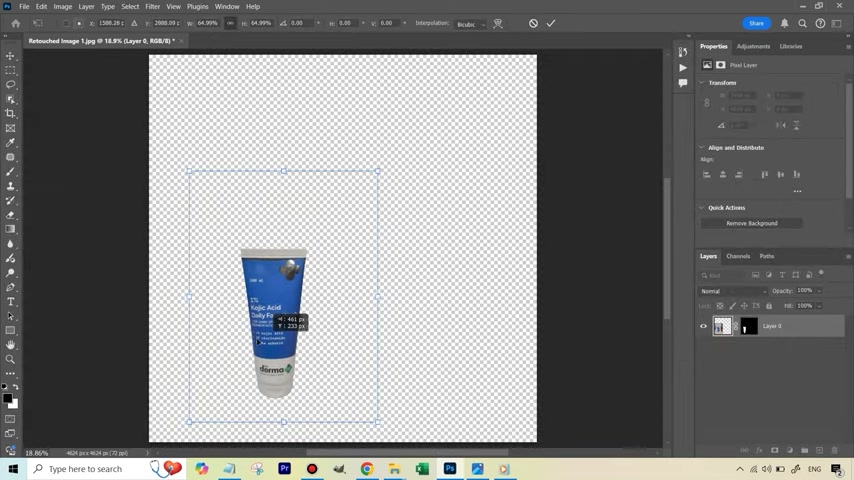
Task: Open Edit Toolbar three dots
Action: pos(10,374)
